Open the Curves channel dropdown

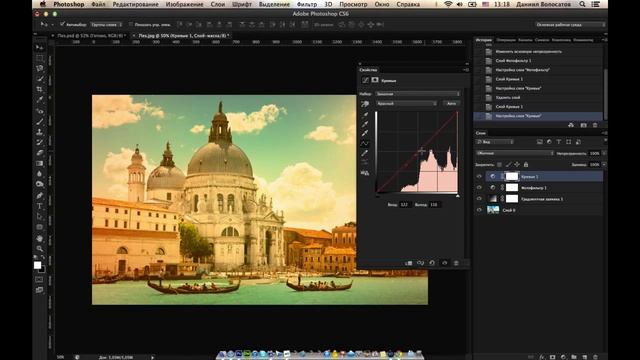coord(407,104)
